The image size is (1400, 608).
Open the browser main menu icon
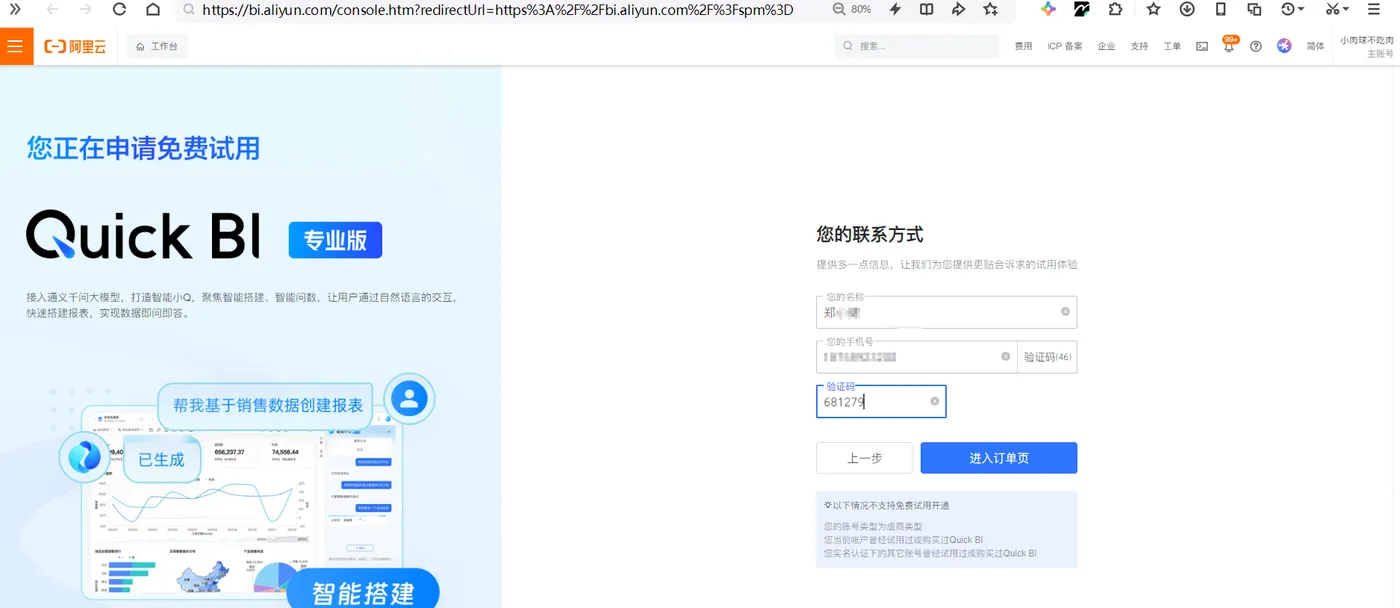click(1374, 9)
